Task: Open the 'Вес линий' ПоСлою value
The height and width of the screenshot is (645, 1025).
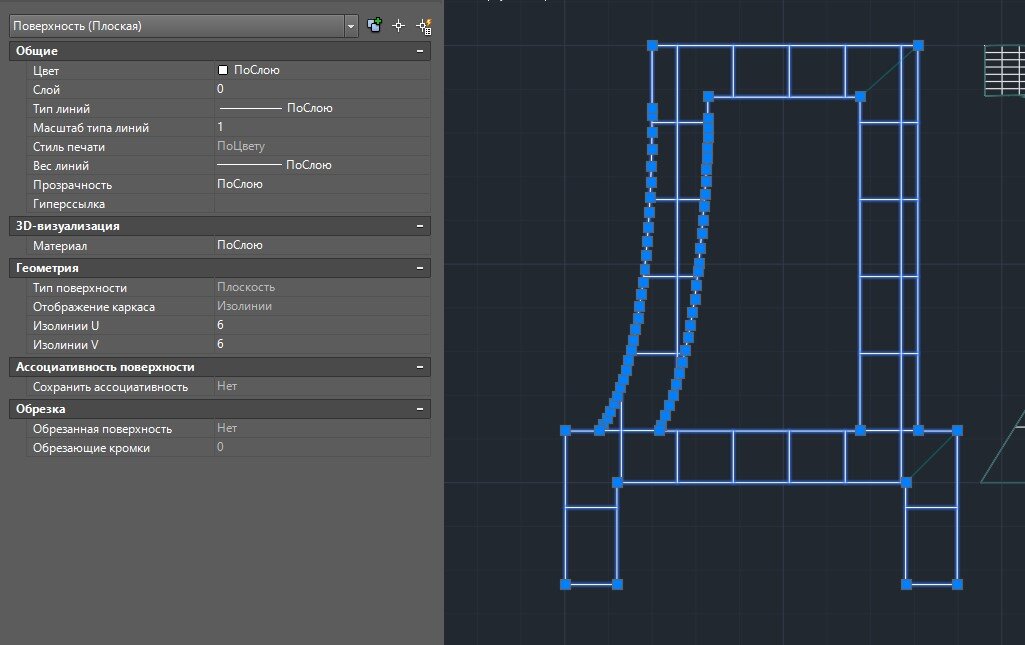Action: click(x=322, y=165)
